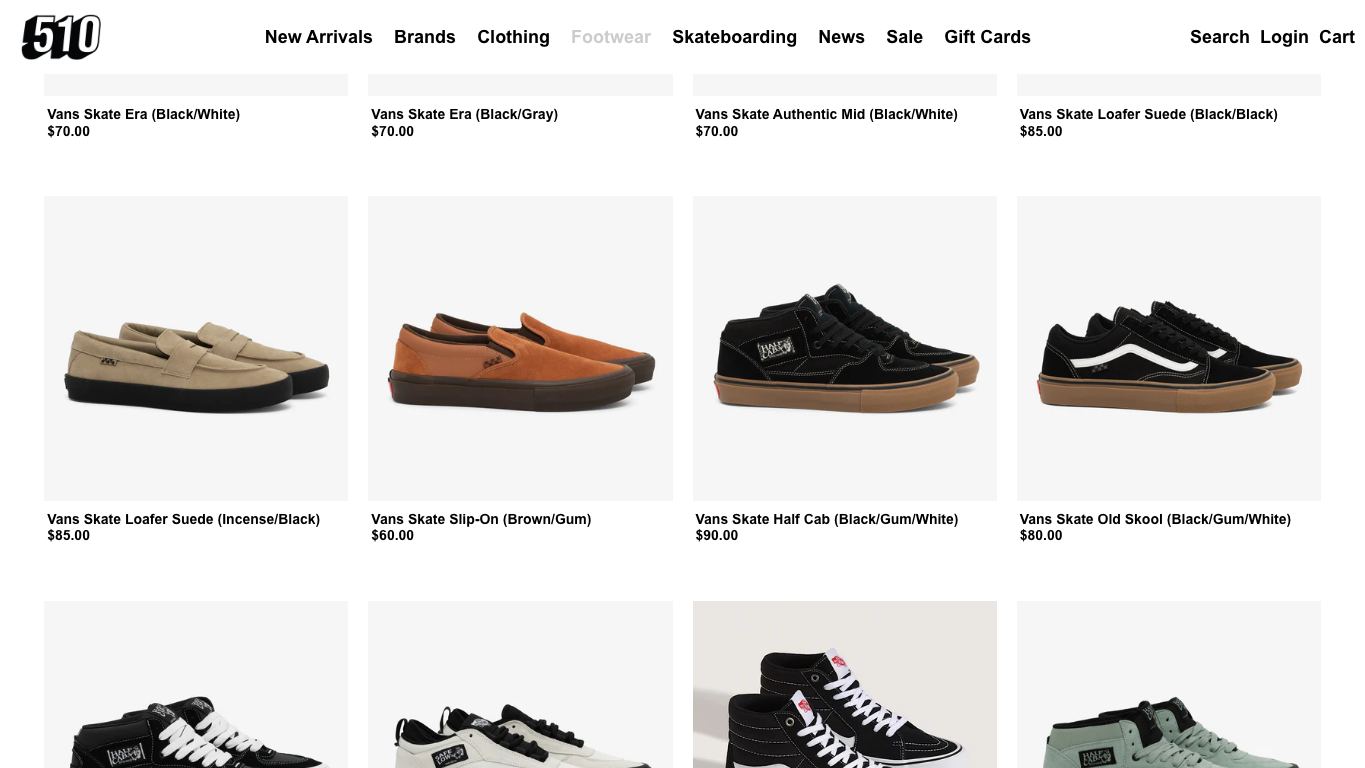Open the brown Slip-On shoe thumbnail
Screen dimensions: 1365x768
[x=520, y=348]
